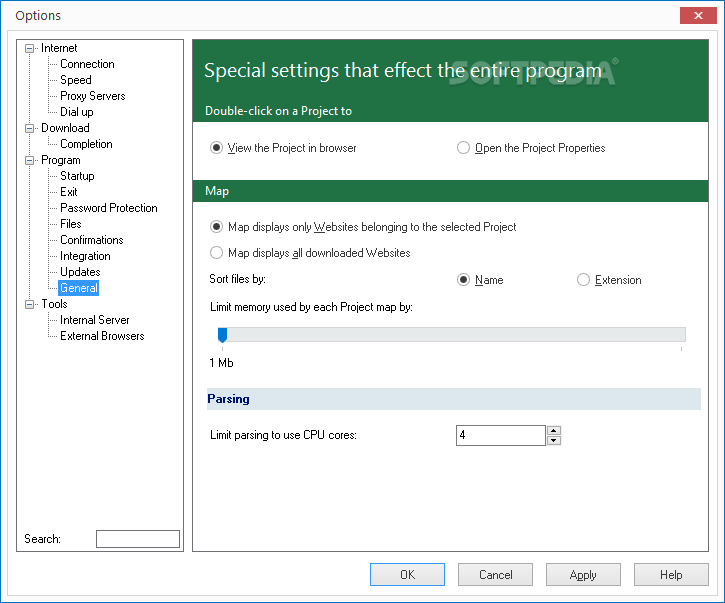Open the Integration page
Viewport: 725px width, 603px height.
(x=85, y=256)
